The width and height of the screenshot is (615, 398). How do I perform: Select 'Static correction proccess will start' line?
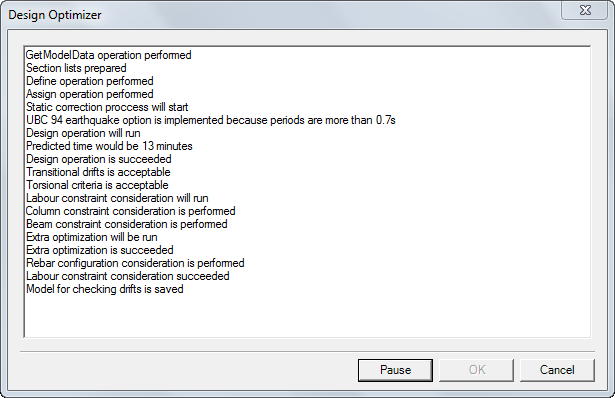click(107, 107)
